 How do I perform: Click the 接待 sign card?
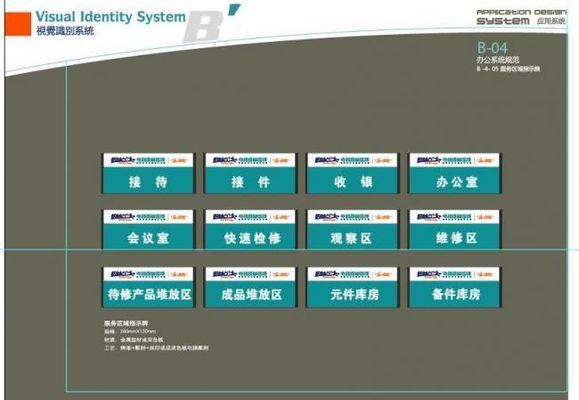(x=148, y=173)
